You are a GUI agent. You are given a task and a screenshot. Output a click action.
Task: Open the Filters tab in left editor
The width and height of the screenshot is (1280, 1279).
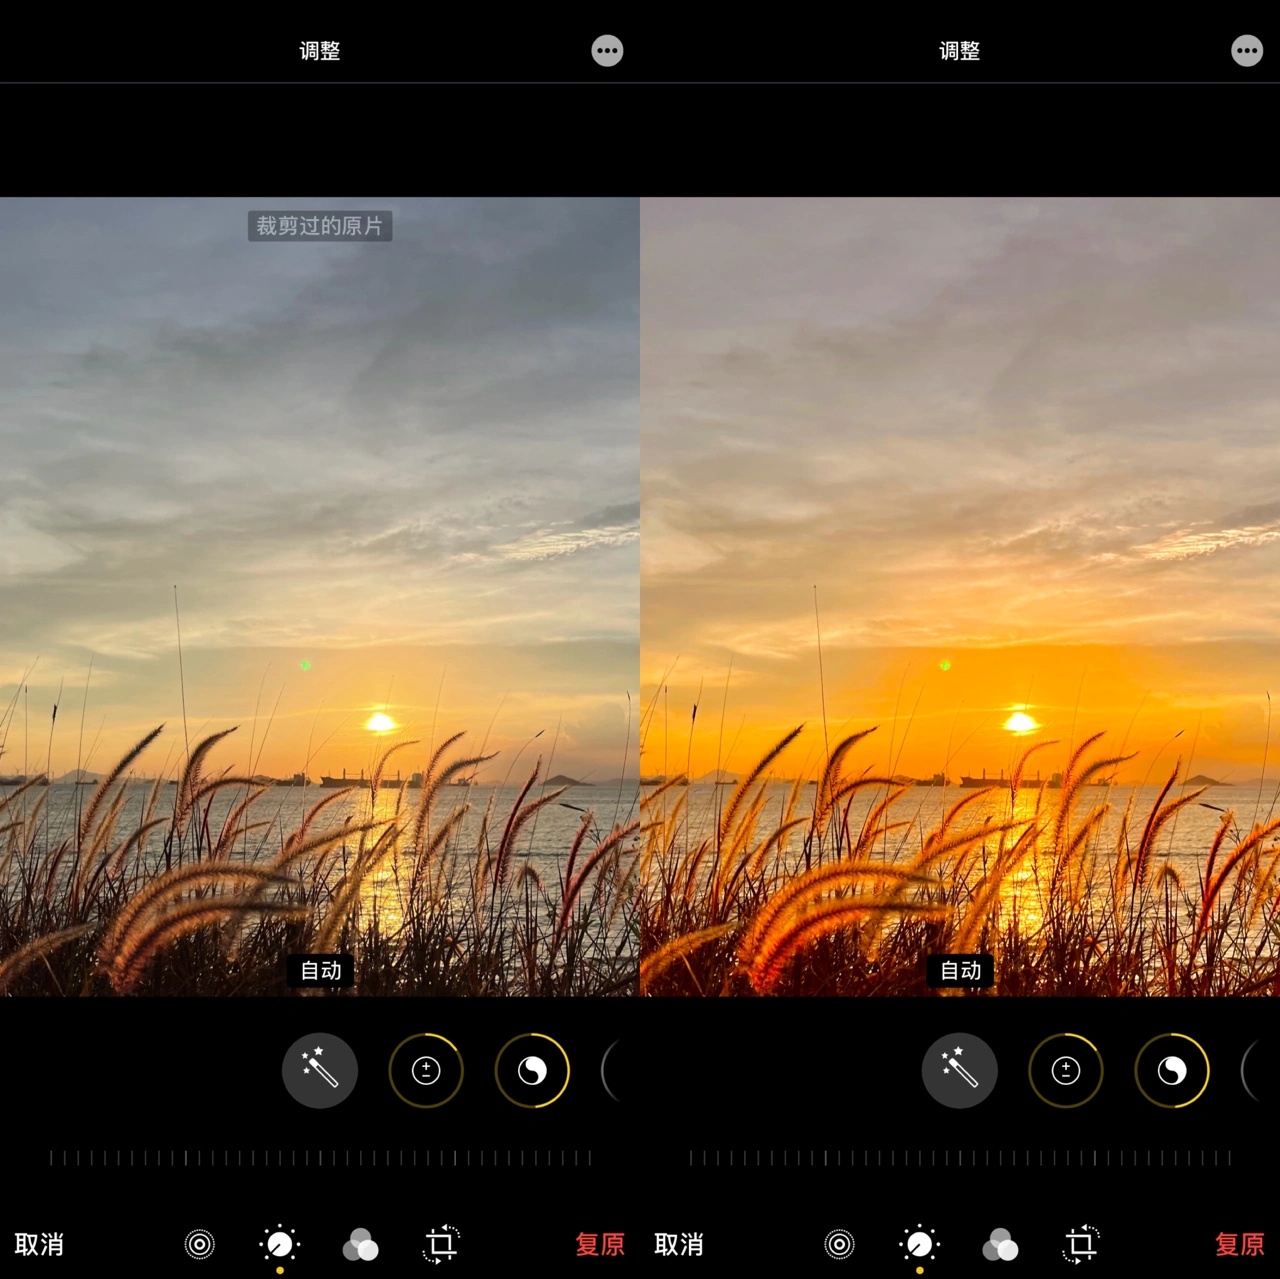pyautogui.click(x=360, y=1245)
